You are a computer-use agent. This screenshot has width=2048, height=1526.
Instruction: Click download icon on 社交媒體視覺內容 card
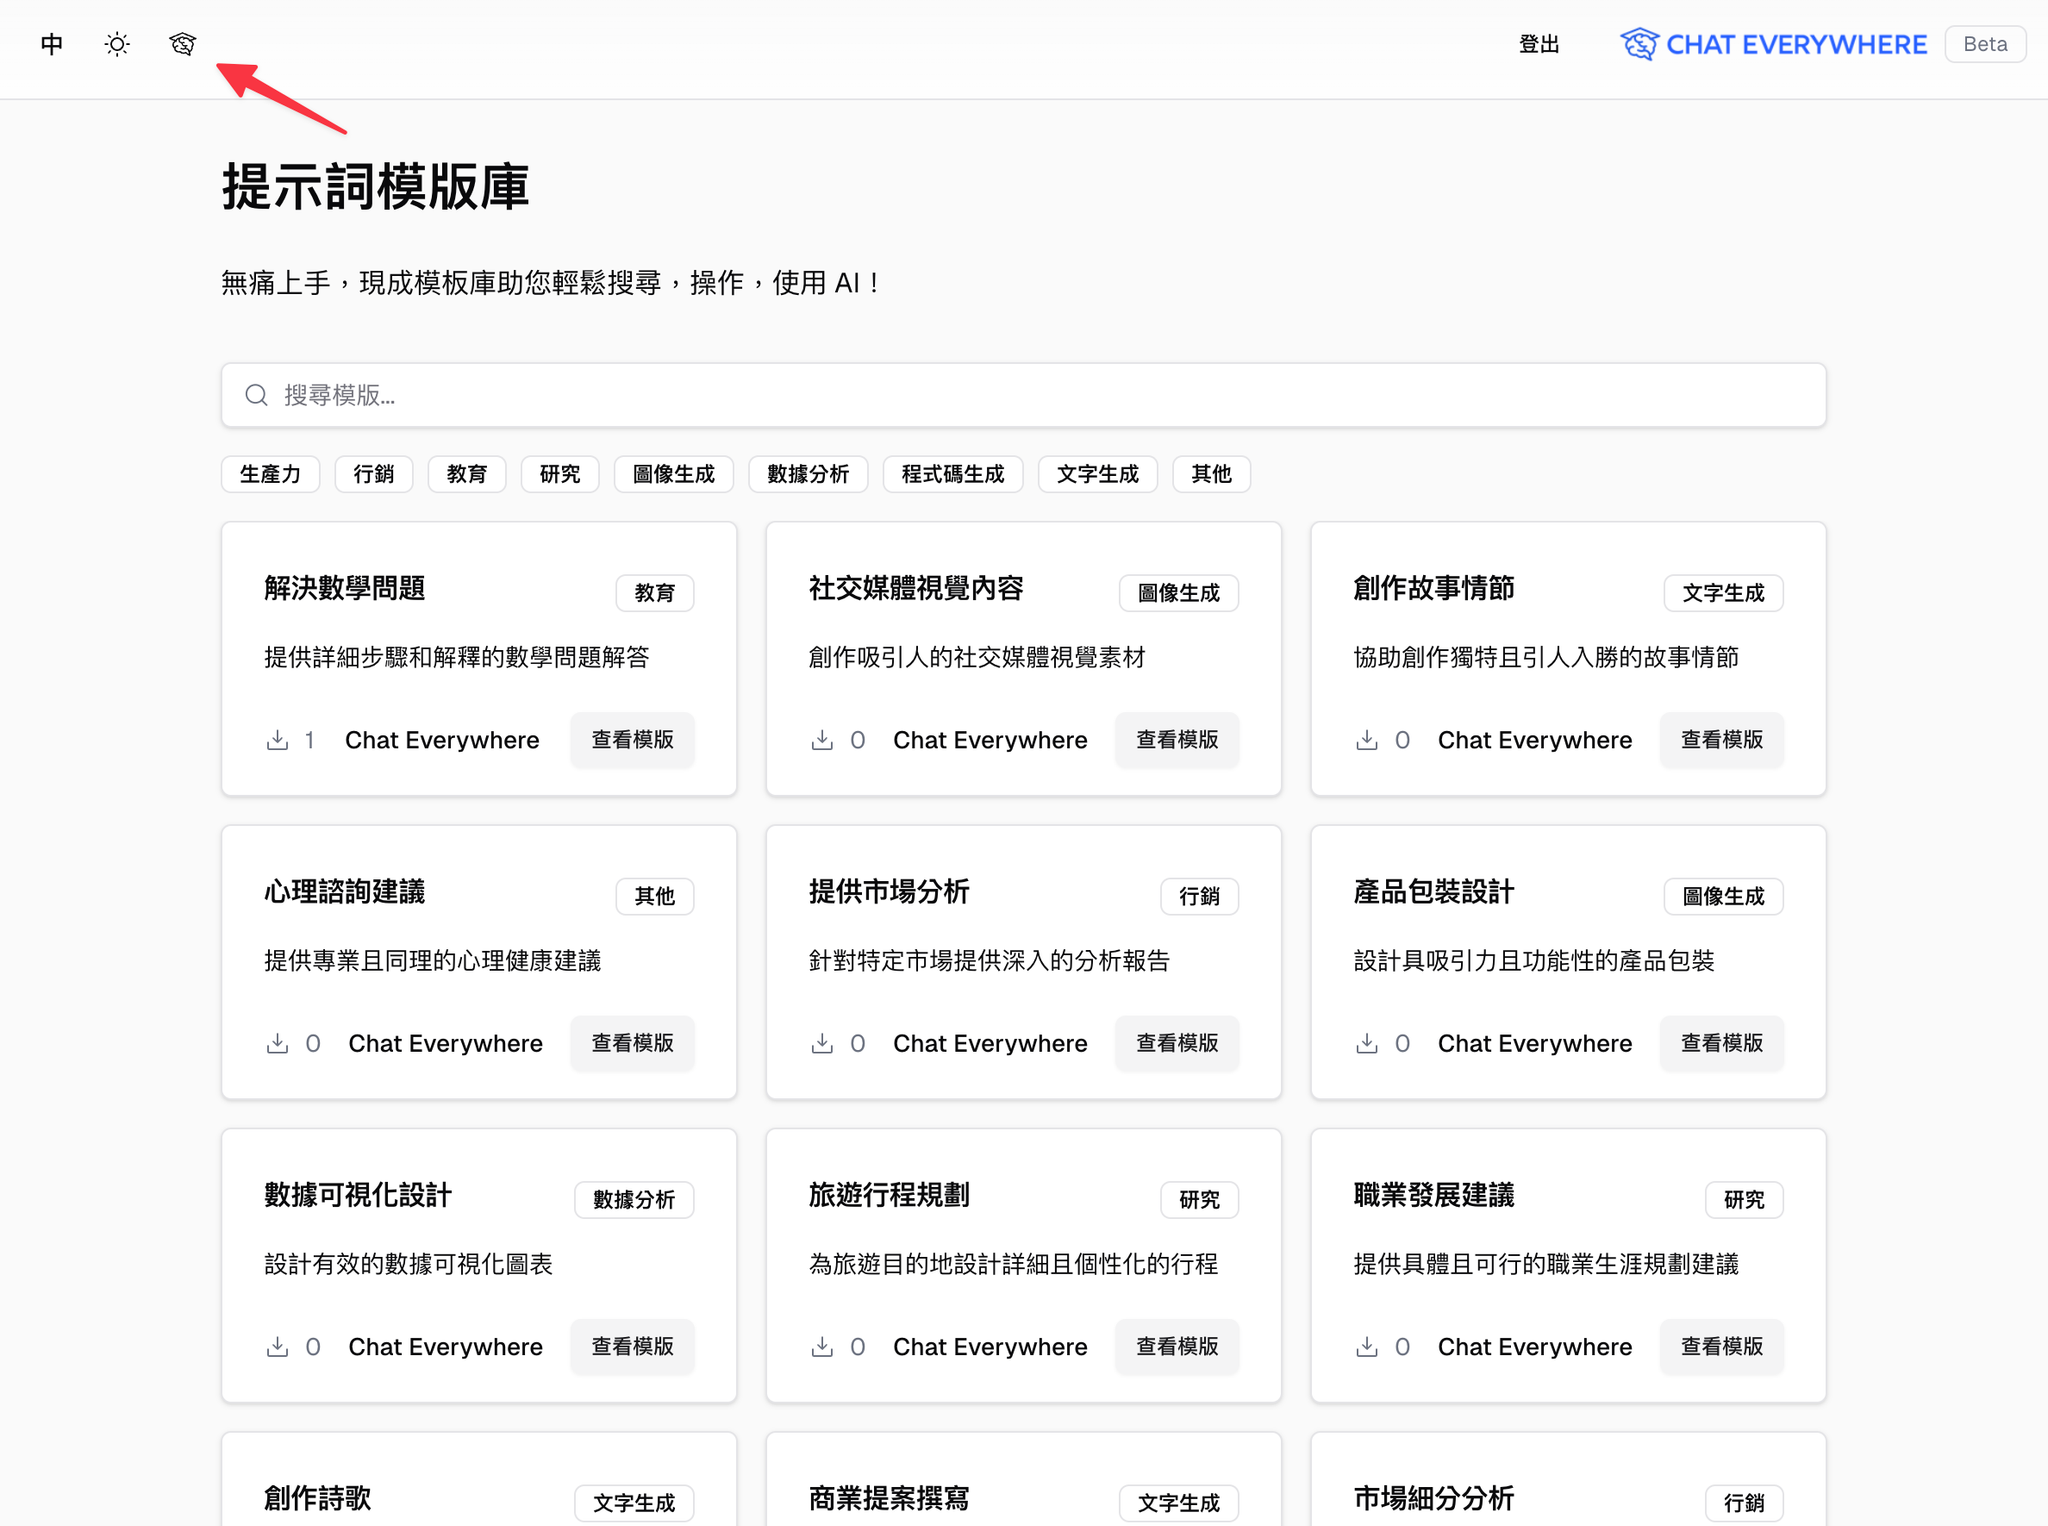click(822, 740)
